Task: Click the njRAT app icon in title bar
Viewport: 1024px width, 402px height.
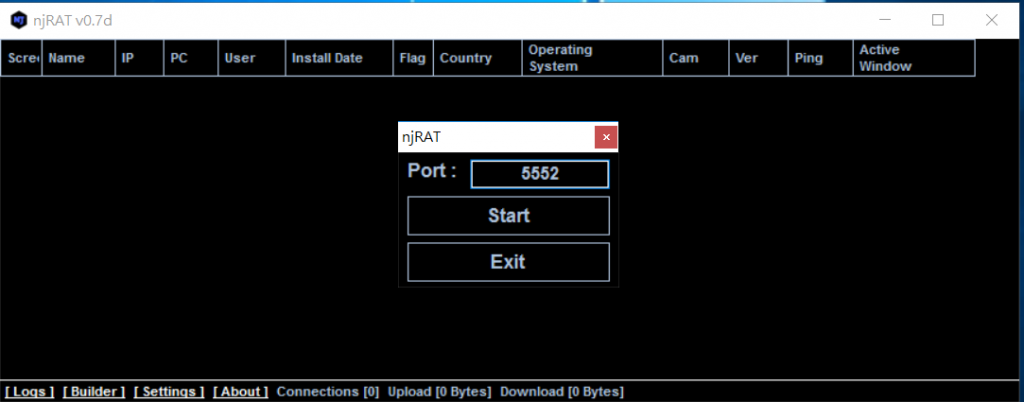Action: coord(19,20)
